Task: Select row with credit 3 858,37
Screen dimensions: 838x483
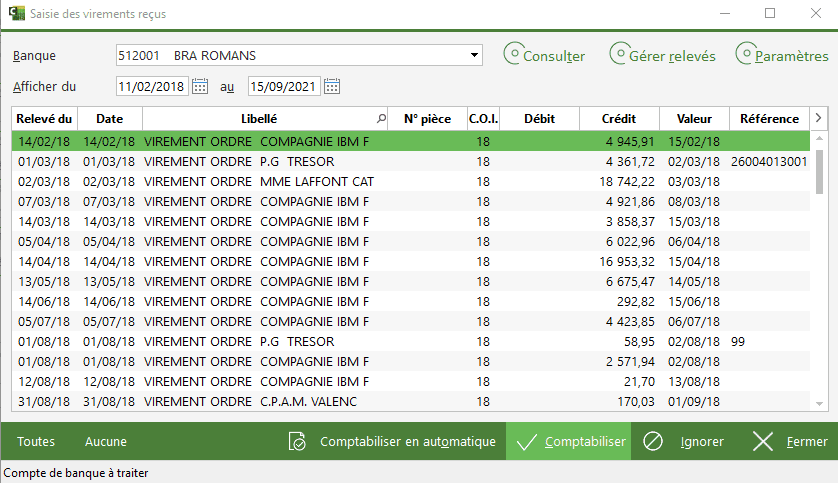Action: [410, 222]
